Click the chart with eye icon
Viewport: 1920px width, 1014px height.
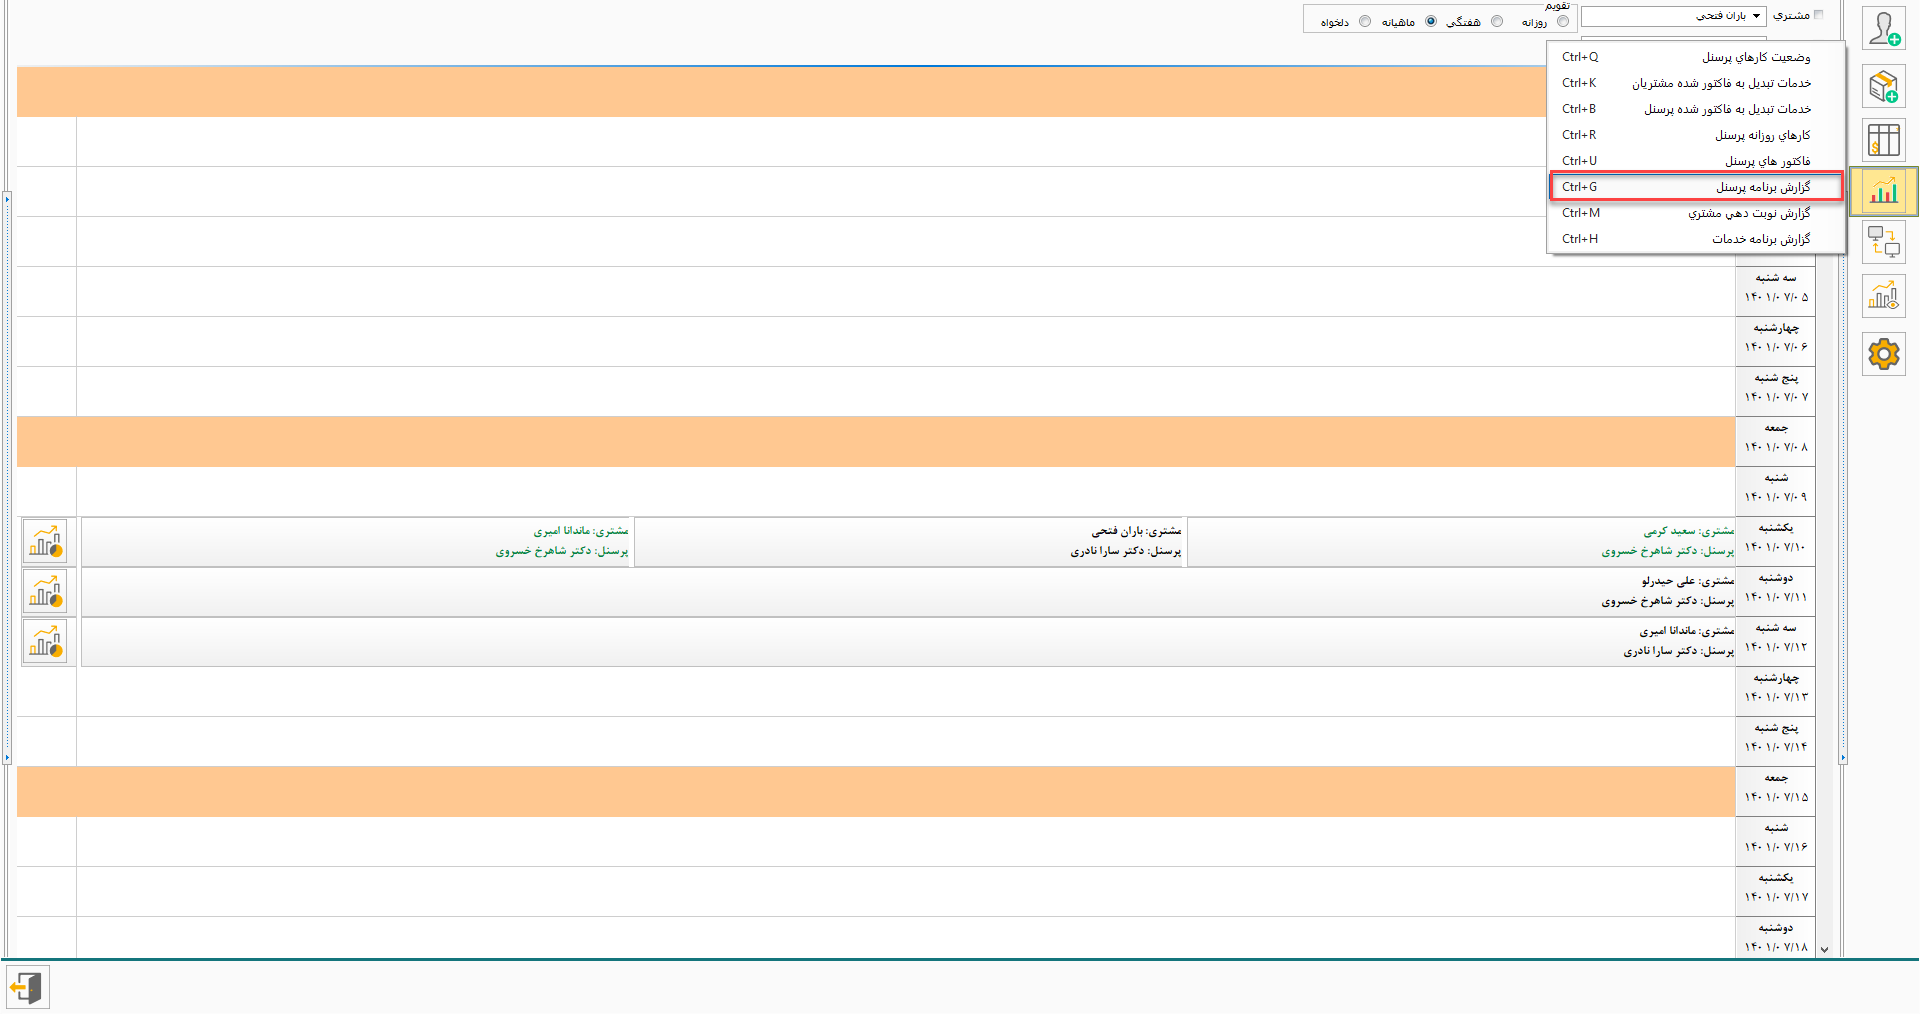pos(1884,296)
